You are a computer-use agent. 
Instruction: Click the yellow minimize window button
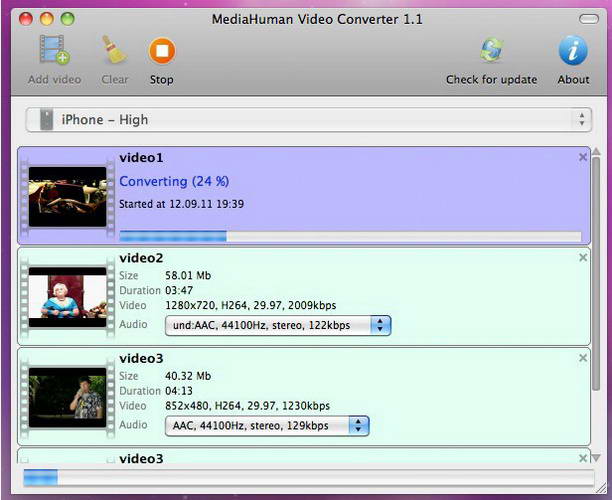[47, 19]
